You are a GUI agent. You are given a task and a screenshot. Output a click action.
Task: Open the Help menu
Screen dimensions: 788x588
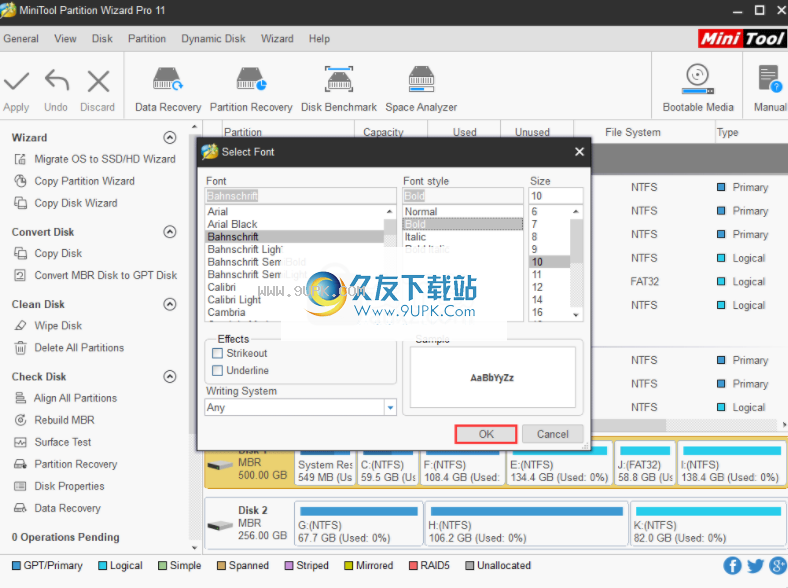(319, 39)
